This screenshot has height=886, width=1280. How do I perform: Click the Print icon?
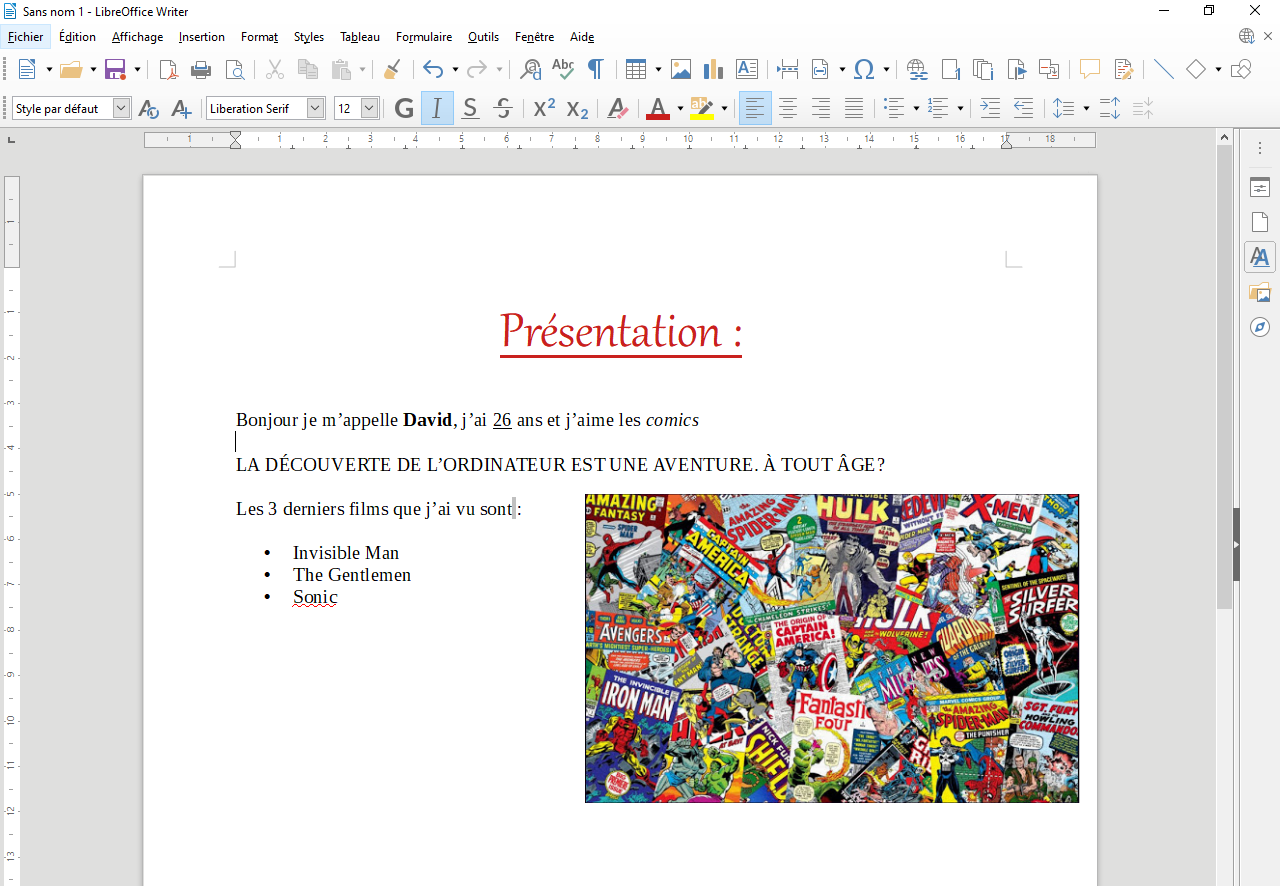(201, 69)
